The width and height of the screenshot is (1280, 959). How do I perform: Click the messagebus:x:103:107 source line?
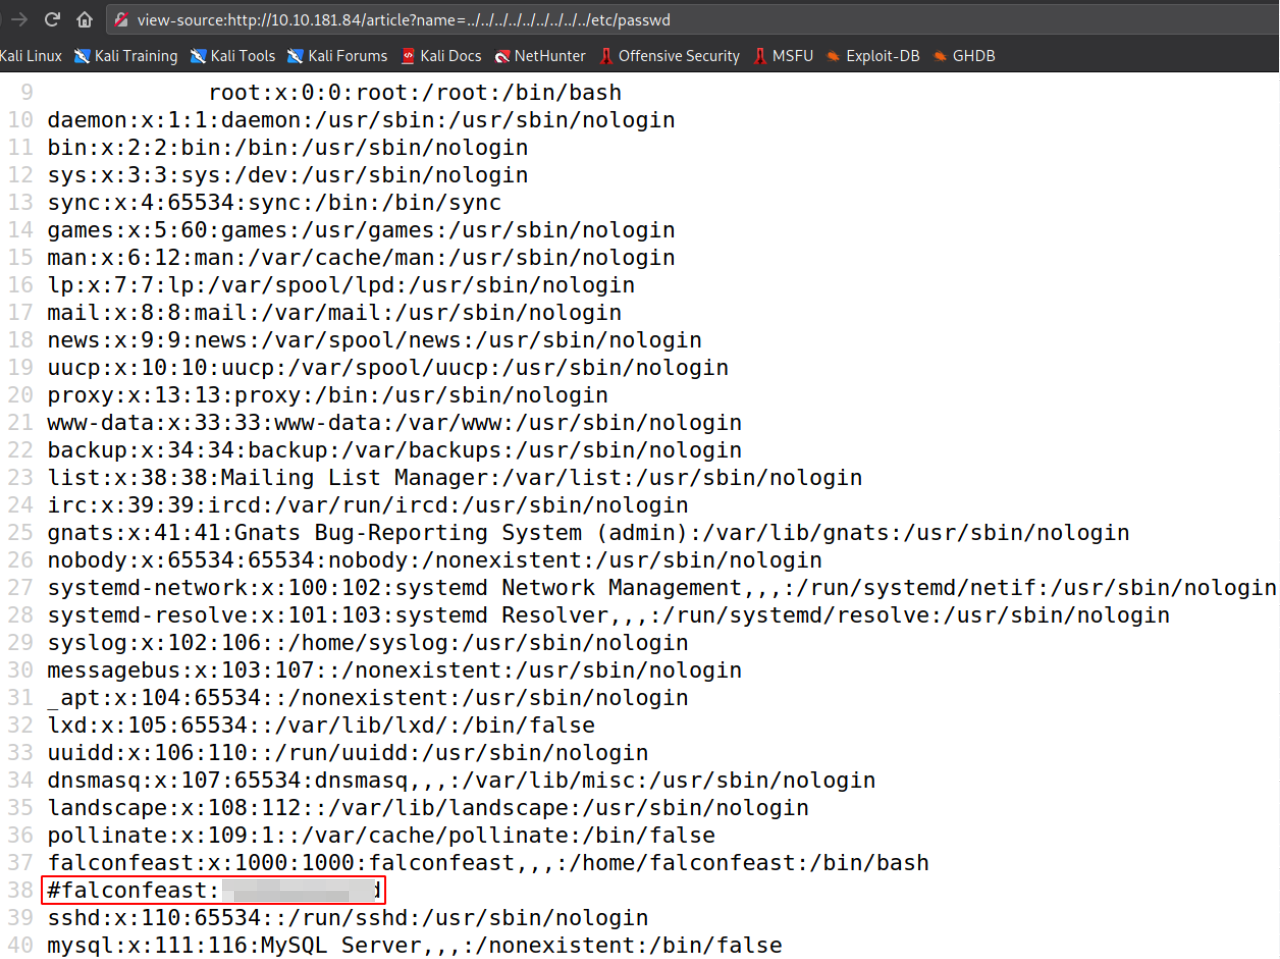tap(395, 670)
